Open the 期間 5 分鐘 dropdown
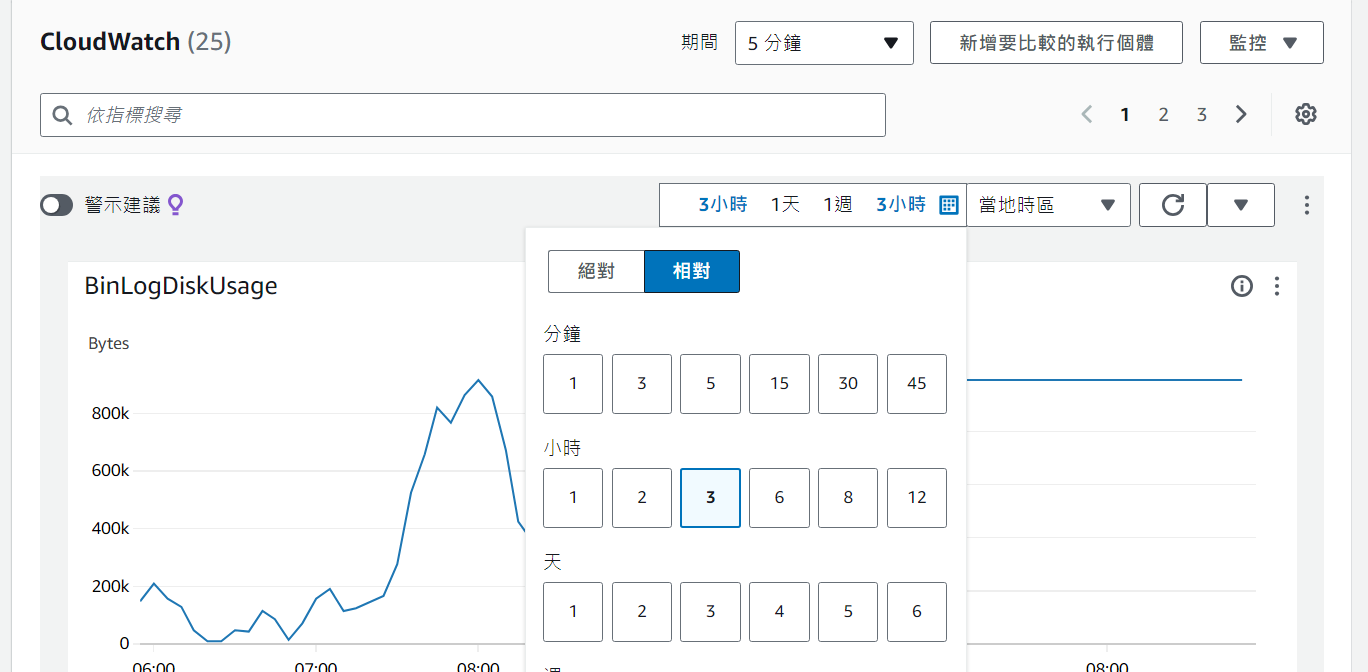Screen dimensions: 1368x672 (824, 43)
